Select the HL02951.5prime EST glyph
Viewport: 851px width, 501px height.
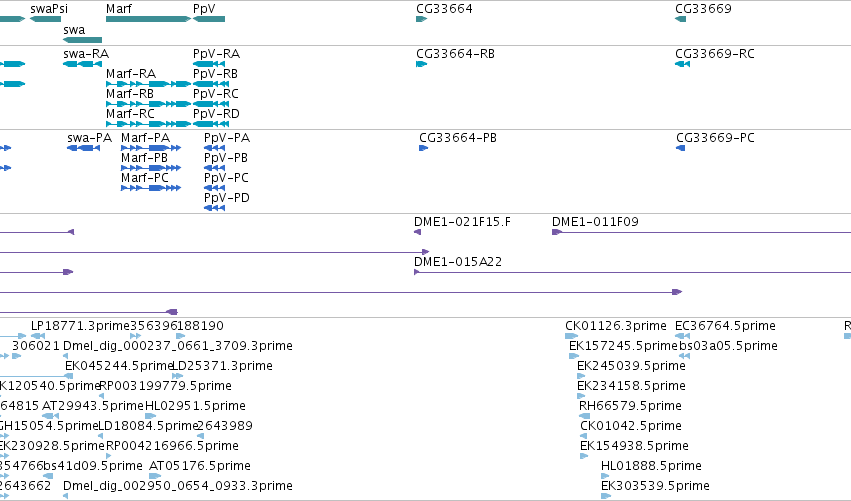tap(150, 417)
